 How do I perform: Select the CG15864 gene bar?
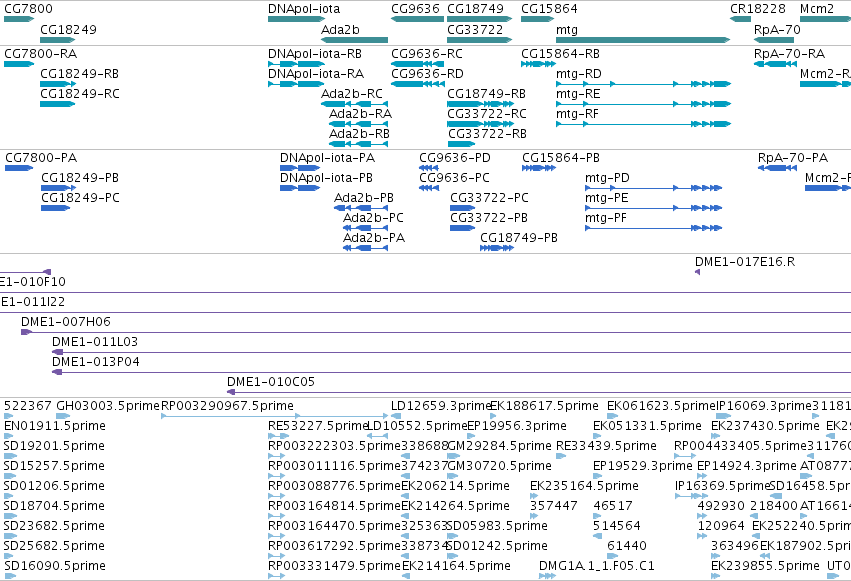(537, 19)
